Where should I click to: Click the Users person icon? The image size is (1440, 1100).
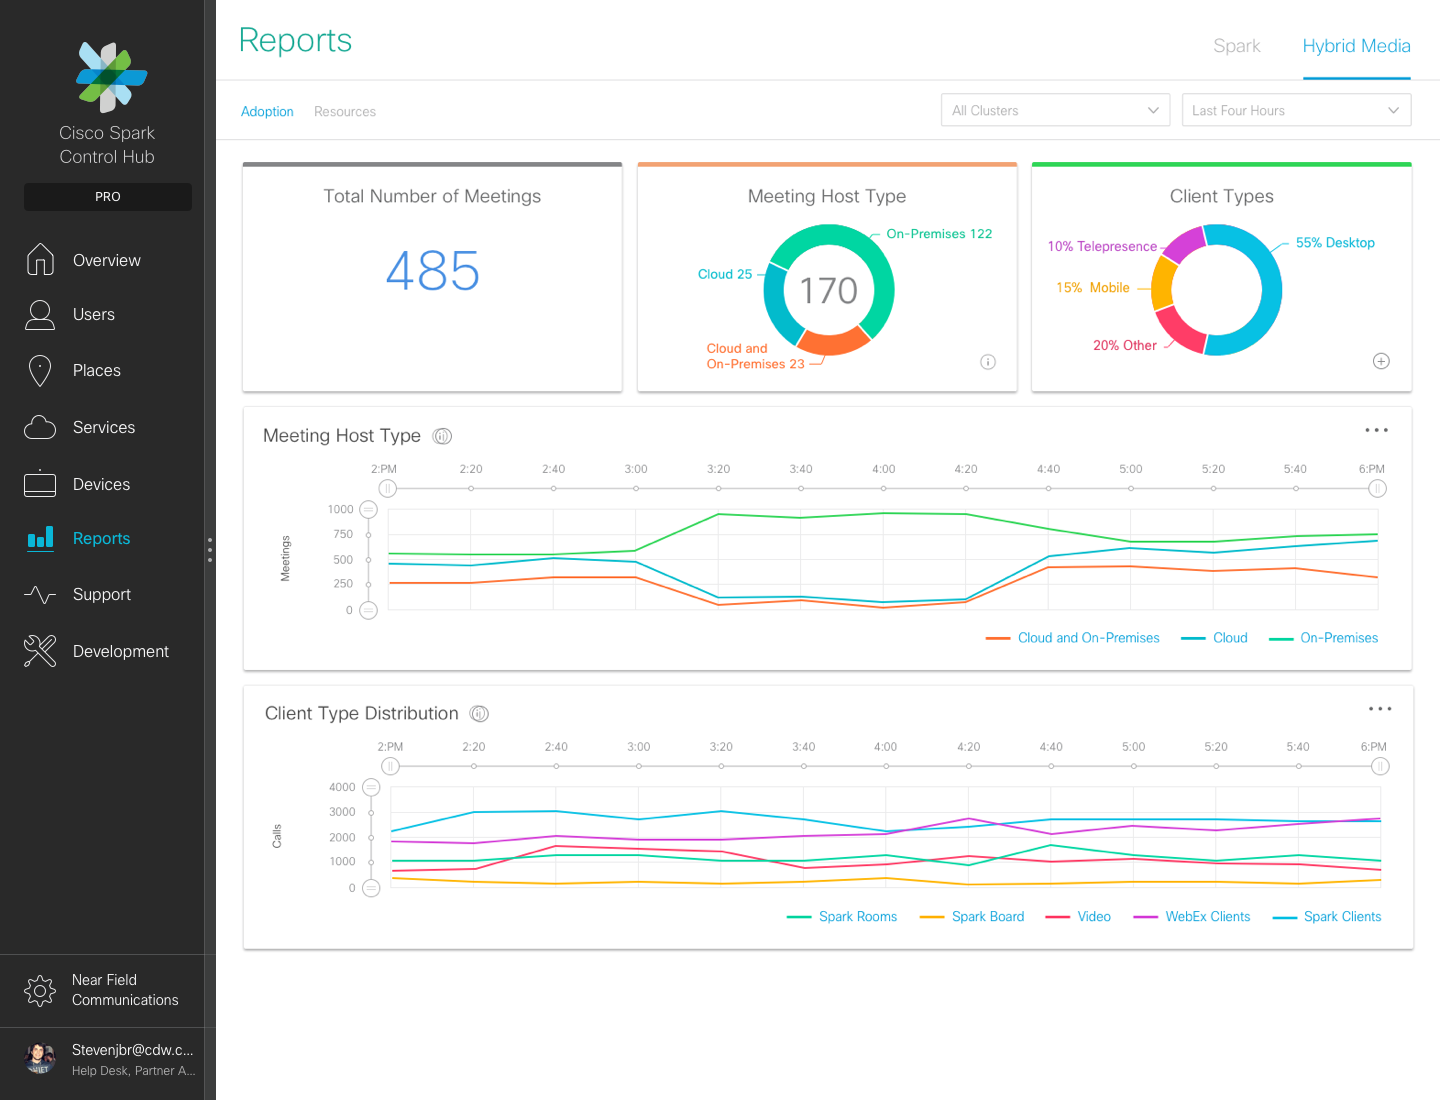[40, 315]
